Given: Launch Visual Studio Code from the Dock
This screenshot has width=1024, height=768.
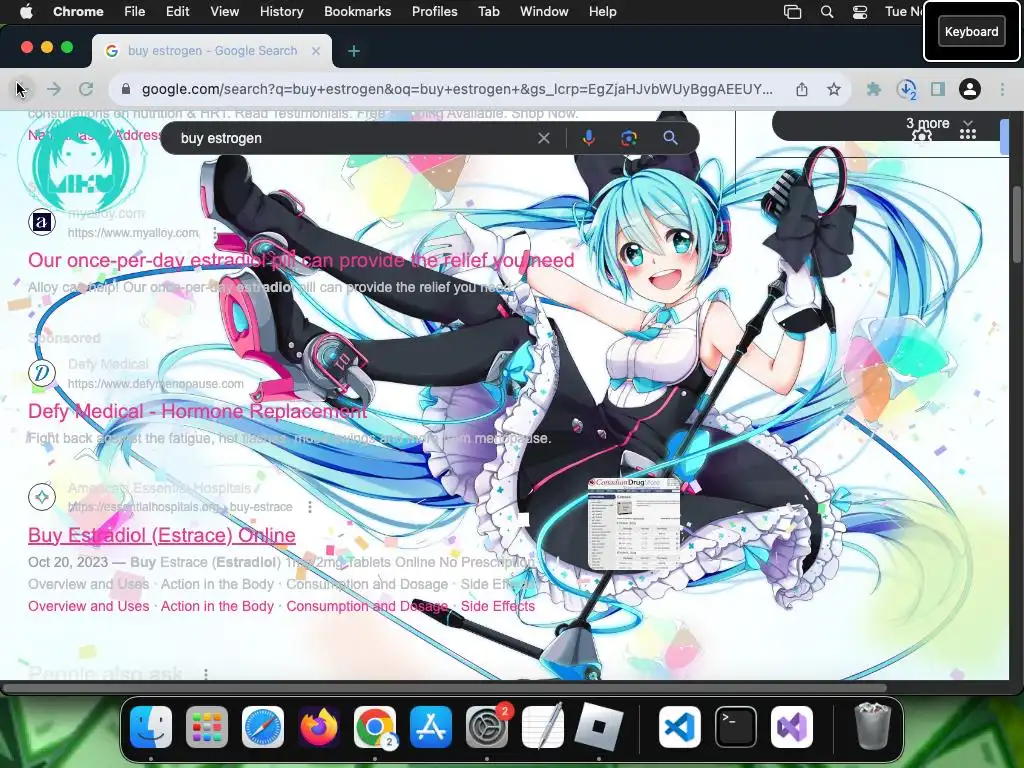Looking at the screenshot, I should 680,727.
